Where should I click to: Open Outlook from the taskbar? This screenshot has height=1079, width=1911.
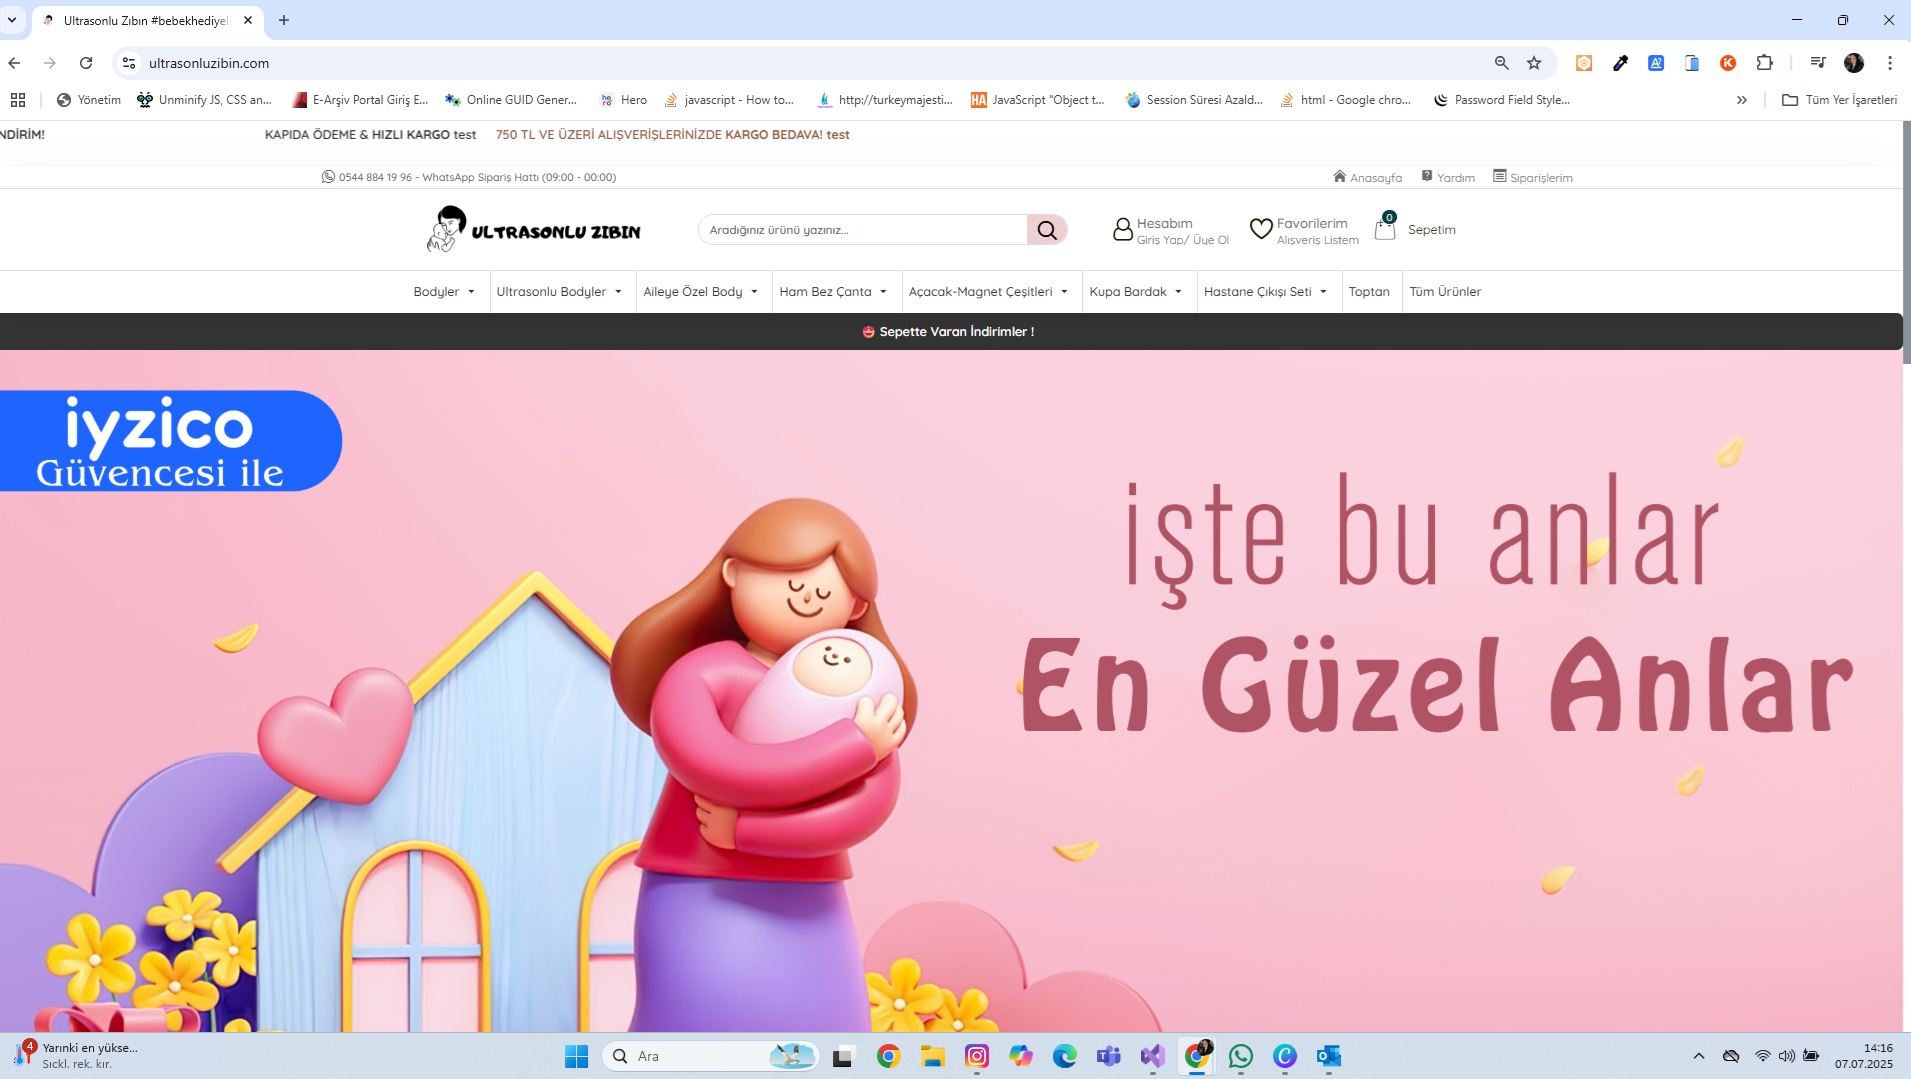point(1329,1056)
